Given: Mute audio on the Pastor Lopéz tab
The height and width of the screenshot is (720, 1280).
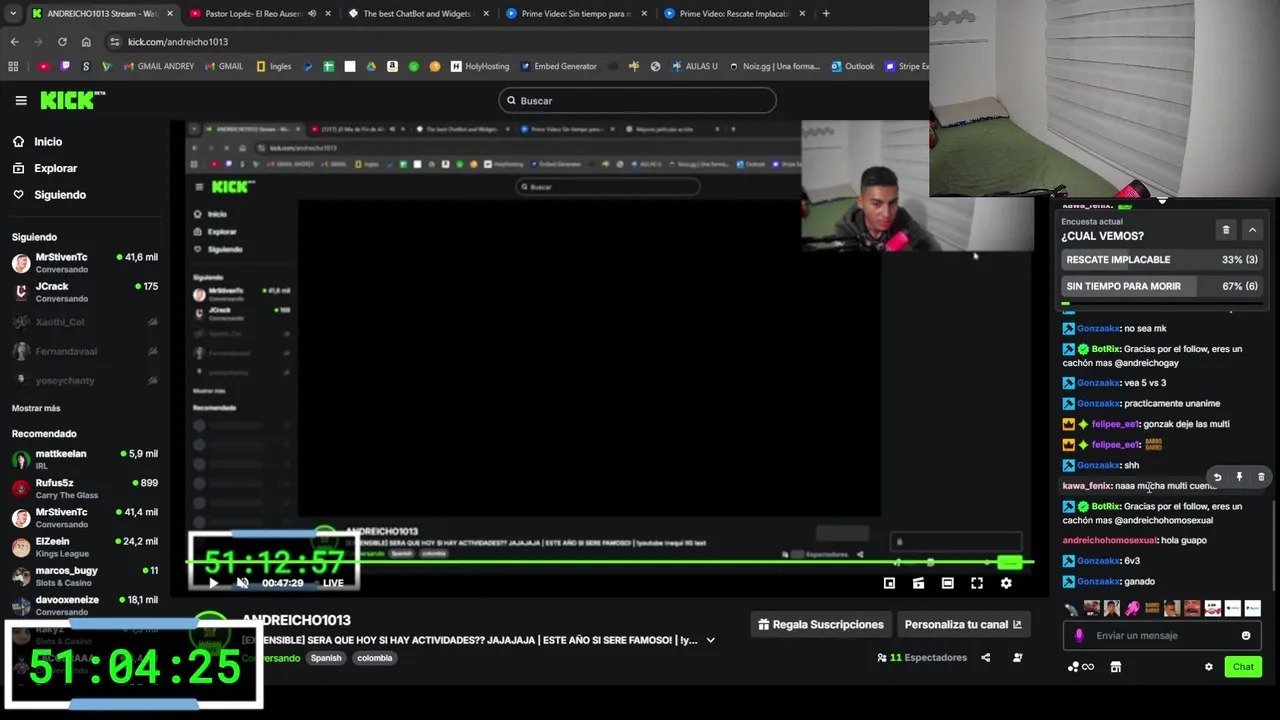Looking at the screenshot, I should coord(312,14).
